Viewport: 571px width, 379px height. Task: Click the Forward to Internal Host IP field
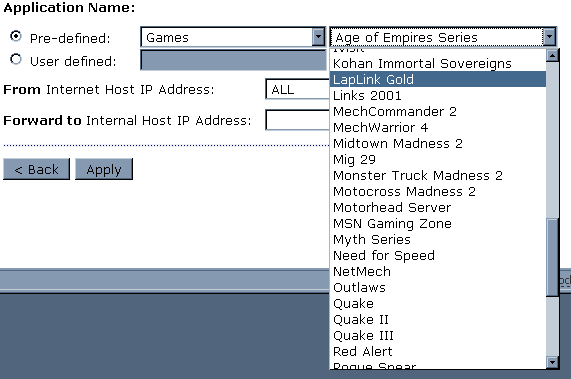(x=298, y=120)
